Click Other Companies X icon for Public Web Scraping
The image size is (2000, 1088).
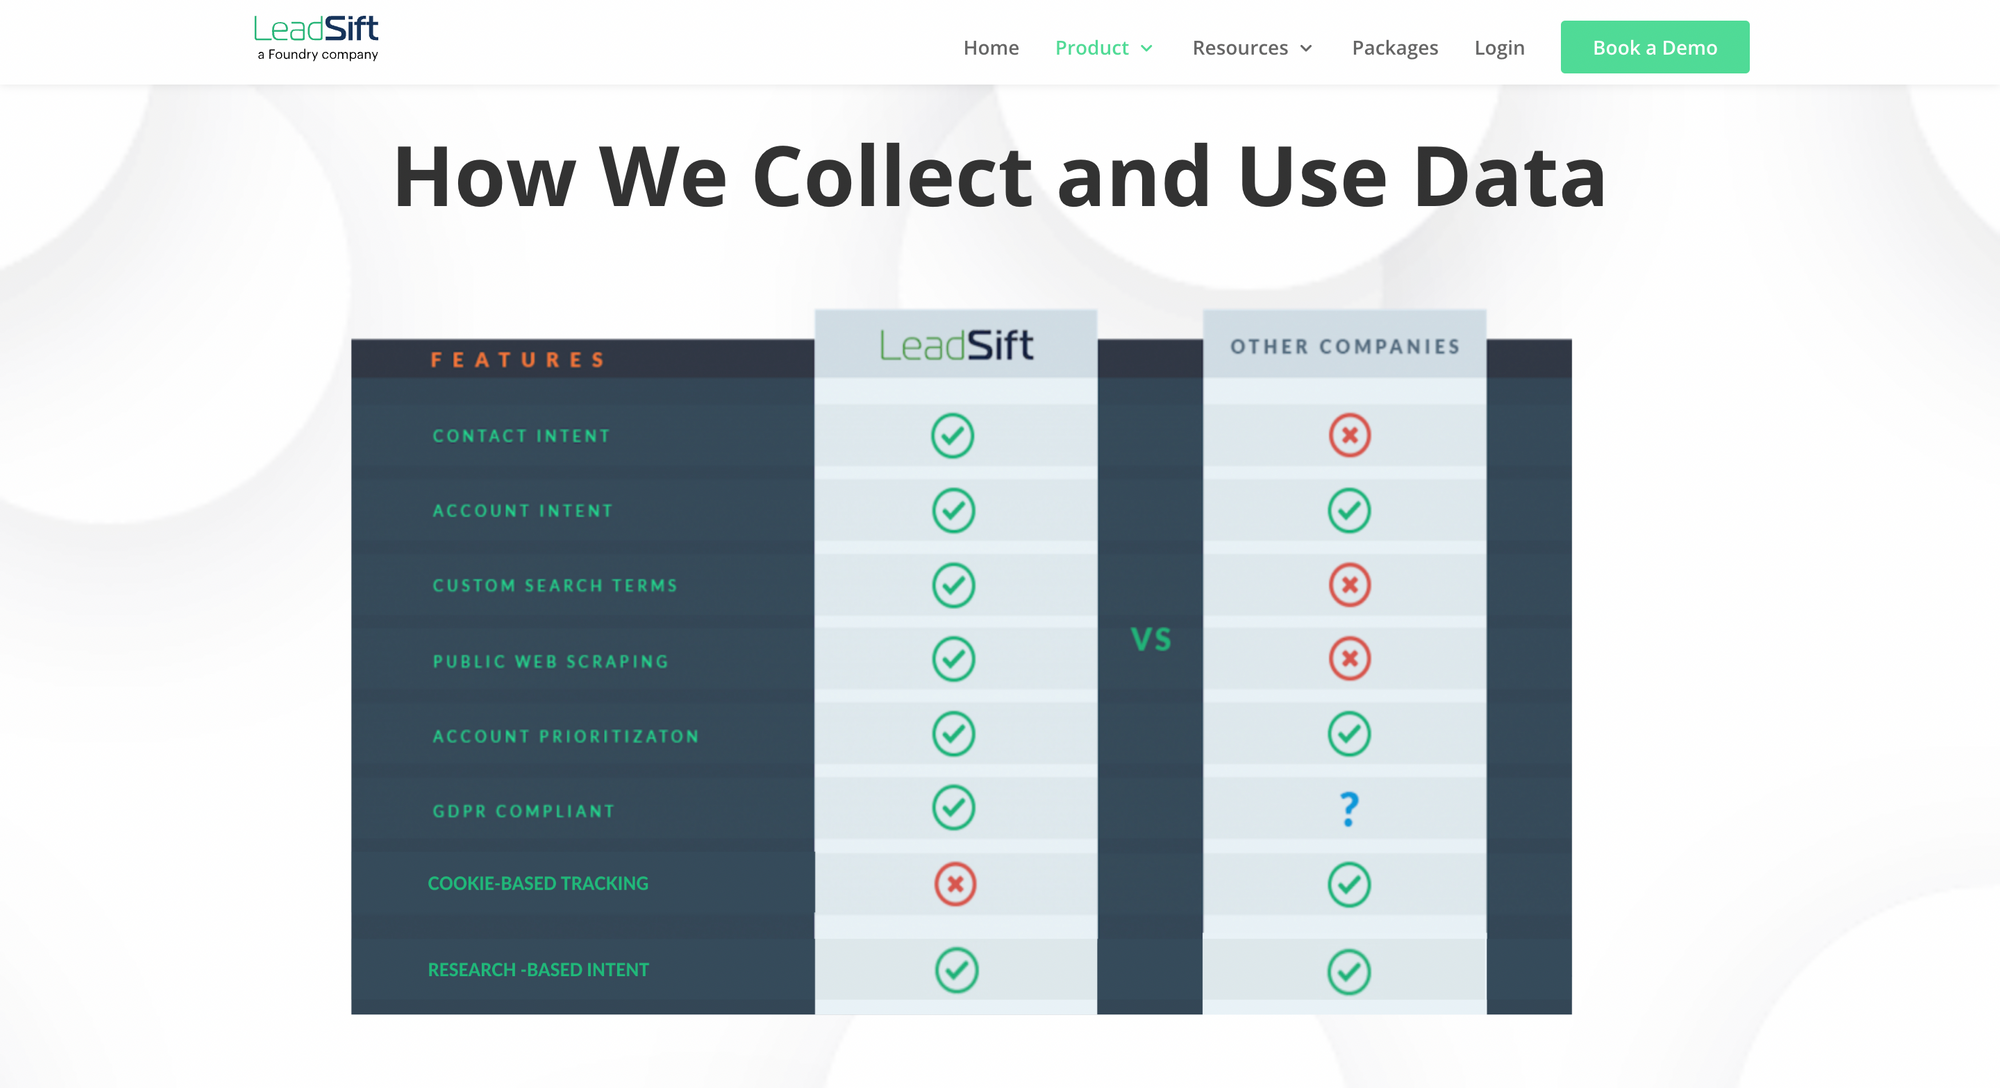[x=1350, y=659]
